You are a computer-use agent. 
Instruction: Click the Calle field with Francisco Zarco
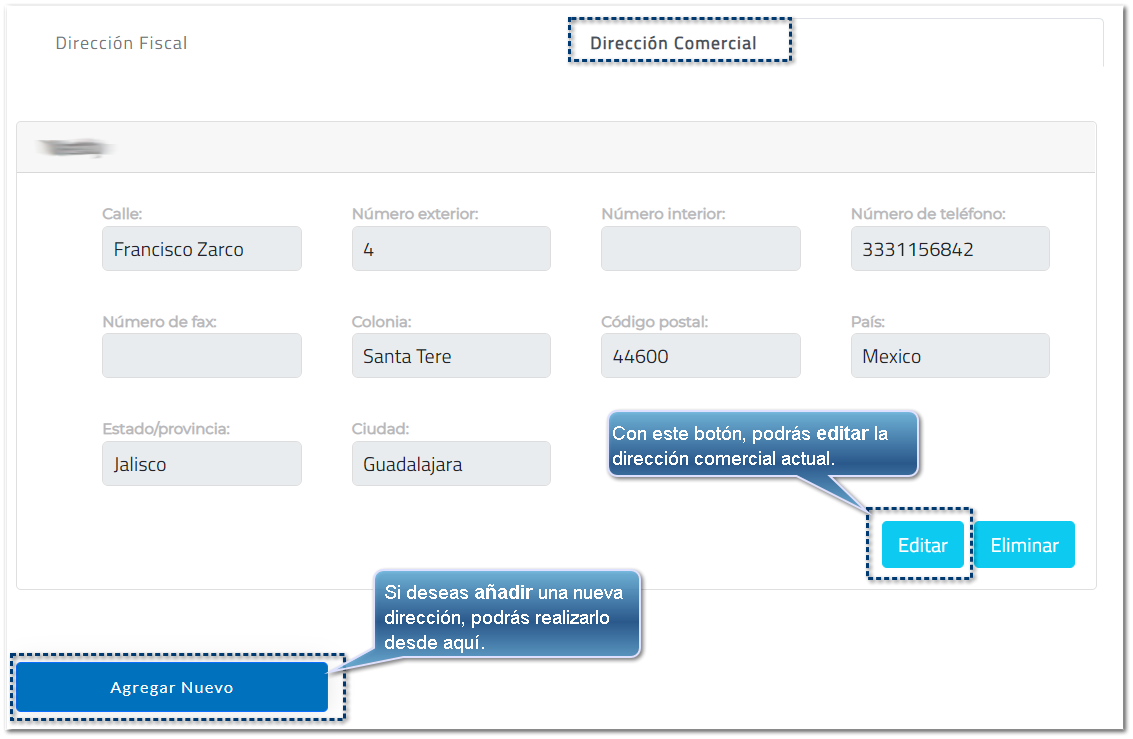pyautogui.click(x=201, y=249)
